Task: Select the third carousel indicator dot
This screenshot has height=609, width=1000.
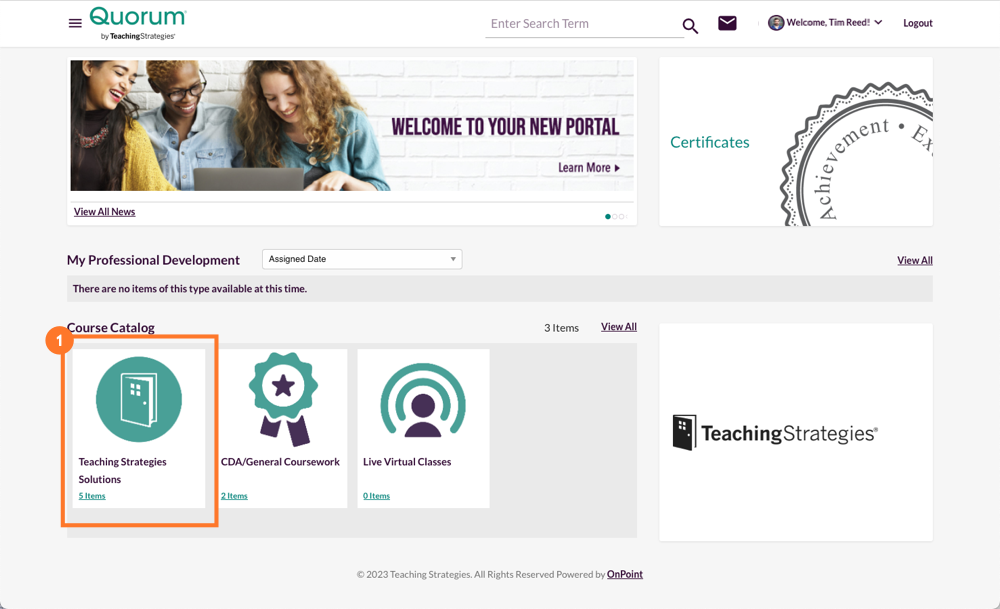Action: tap(622, 215)
